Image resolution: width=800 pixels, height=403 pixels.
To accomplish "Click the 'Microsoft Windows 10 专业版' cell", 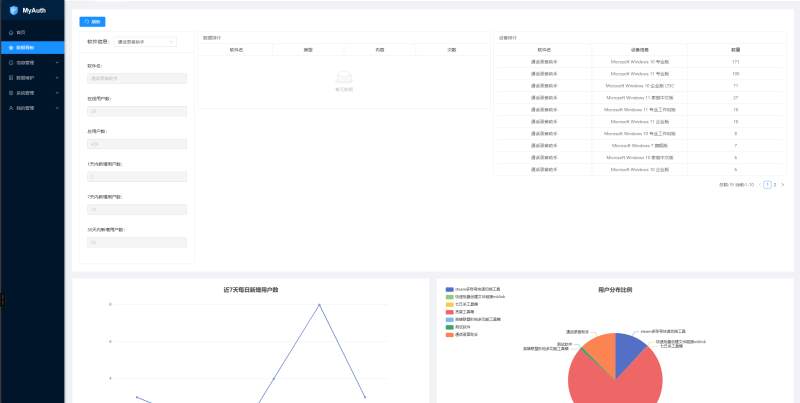I will click(640, 62).
